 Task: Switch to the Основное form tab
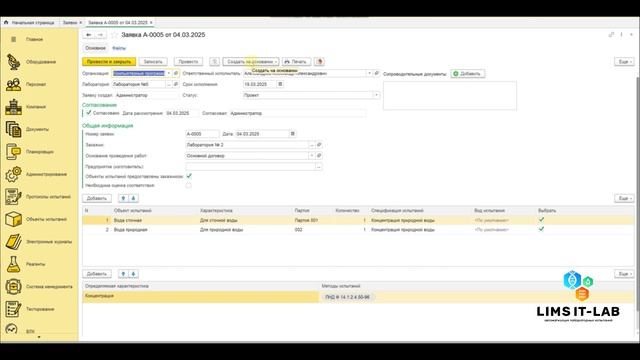[95, 48]
